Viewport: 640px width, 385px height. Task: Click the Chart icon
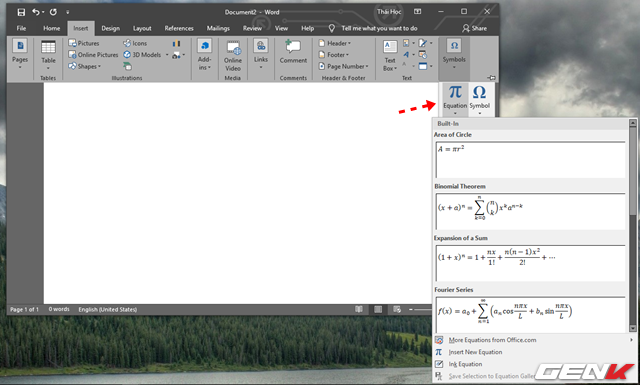[176, 43]
